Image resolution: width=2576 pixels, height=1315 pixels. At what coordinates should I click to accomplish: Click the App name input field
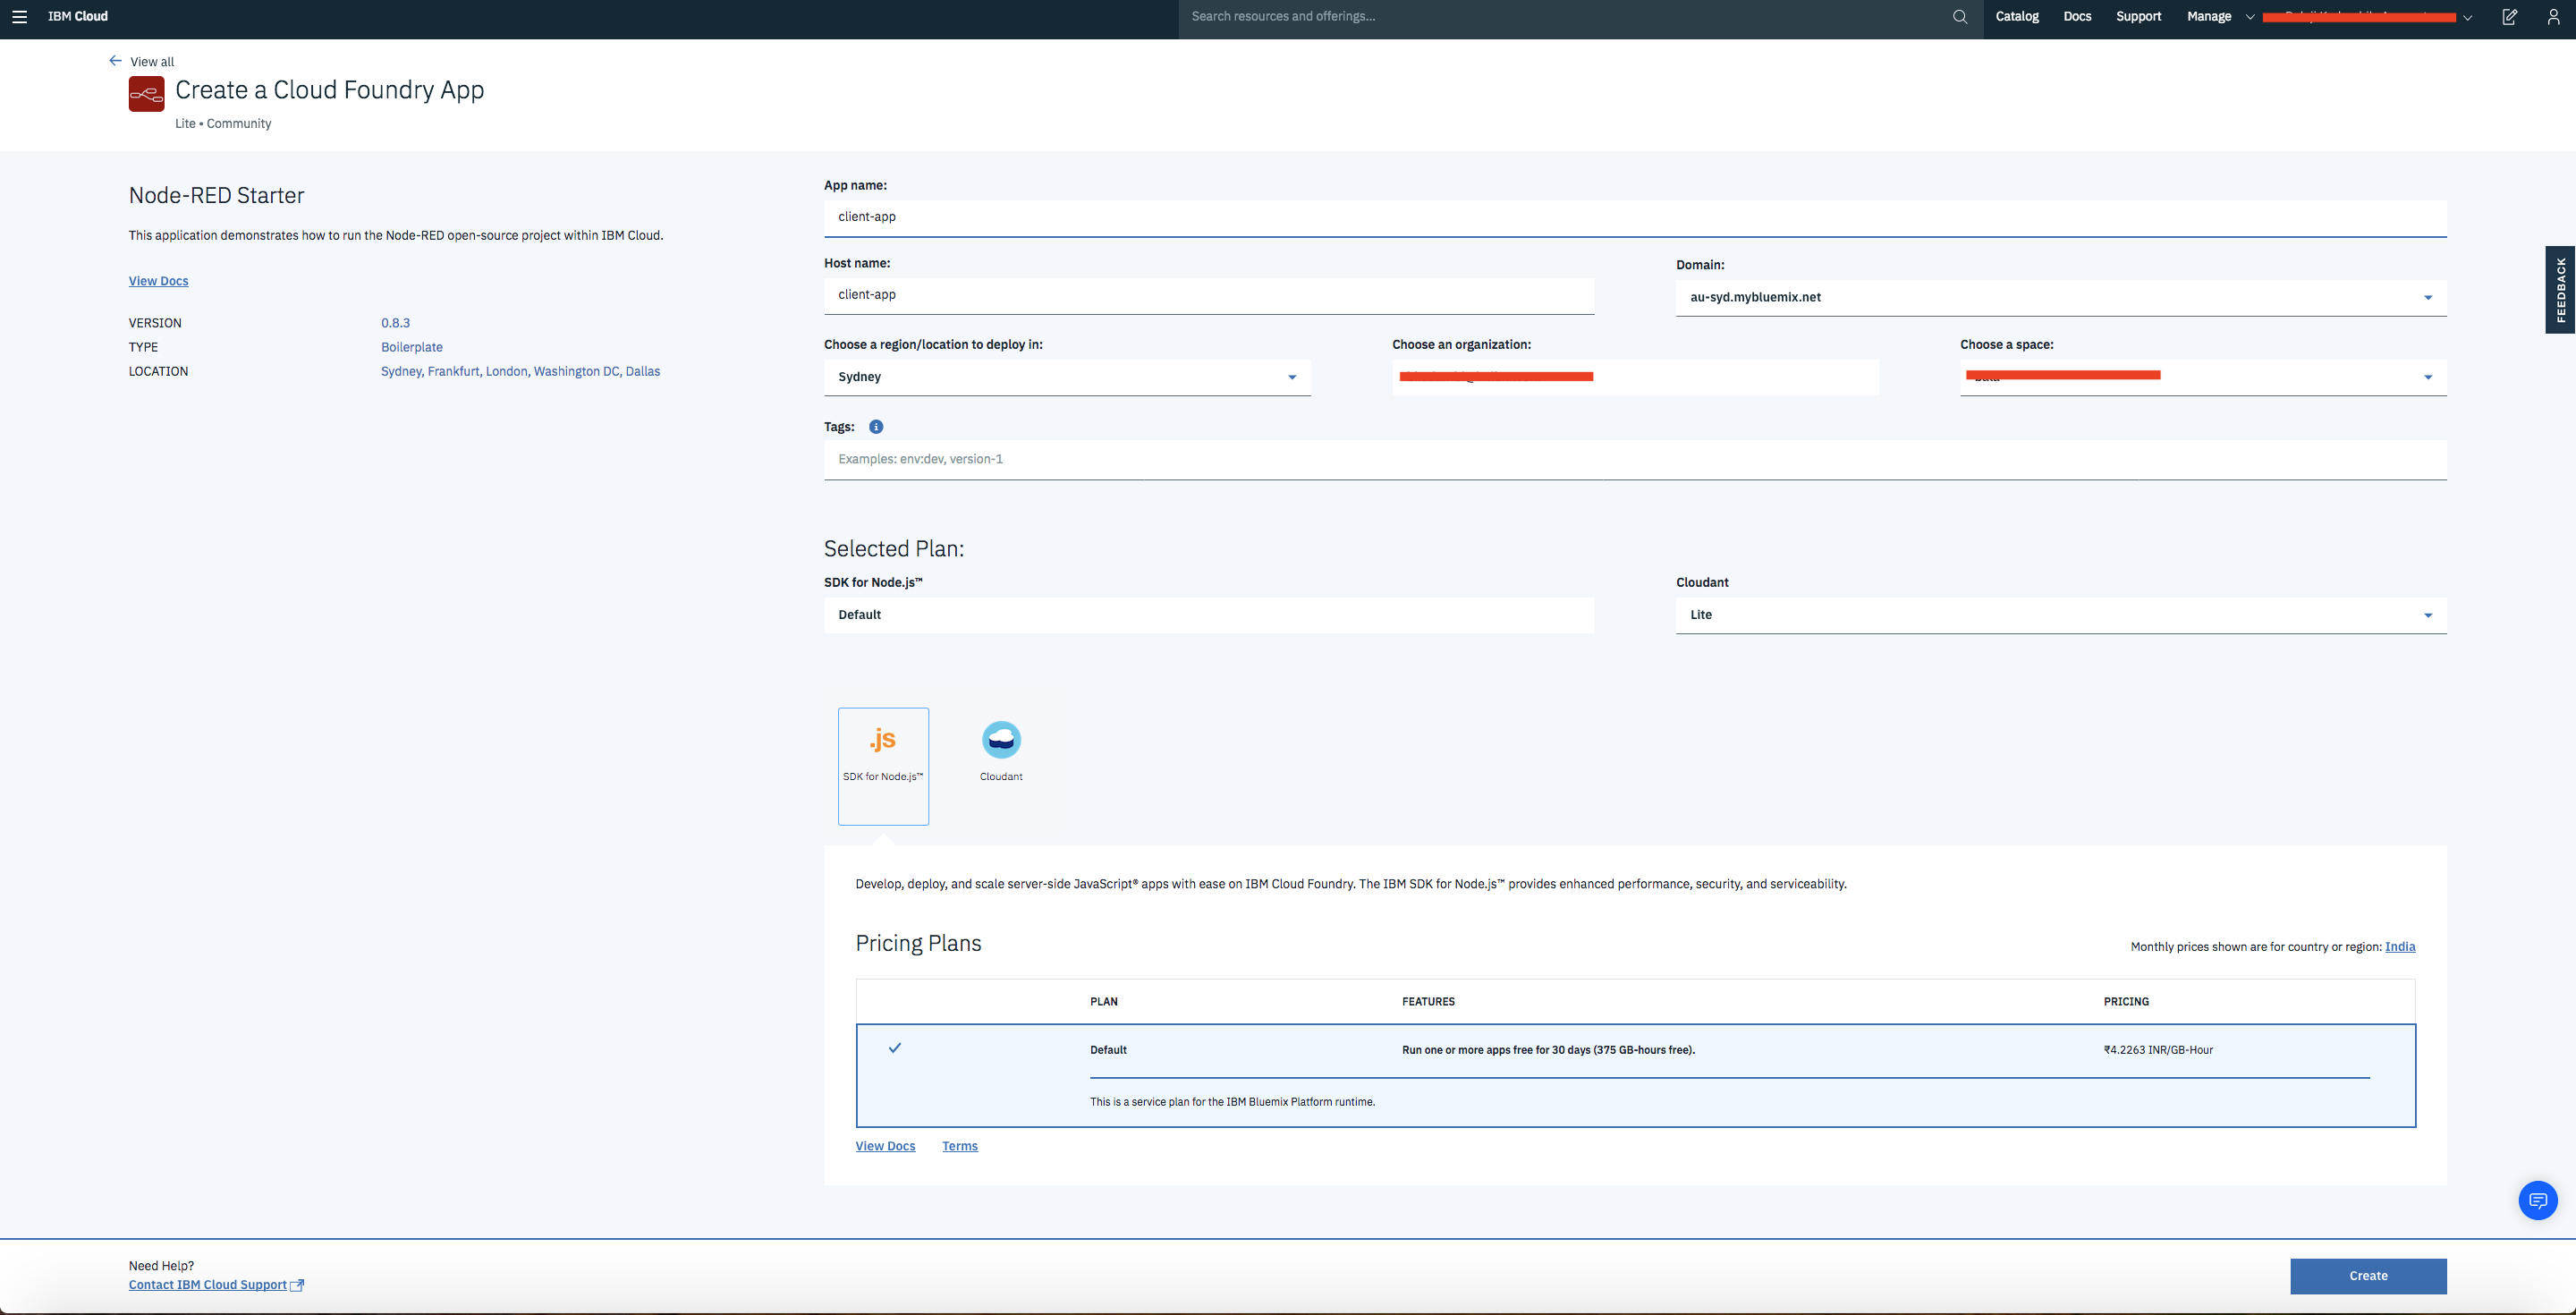point(1635,217)
